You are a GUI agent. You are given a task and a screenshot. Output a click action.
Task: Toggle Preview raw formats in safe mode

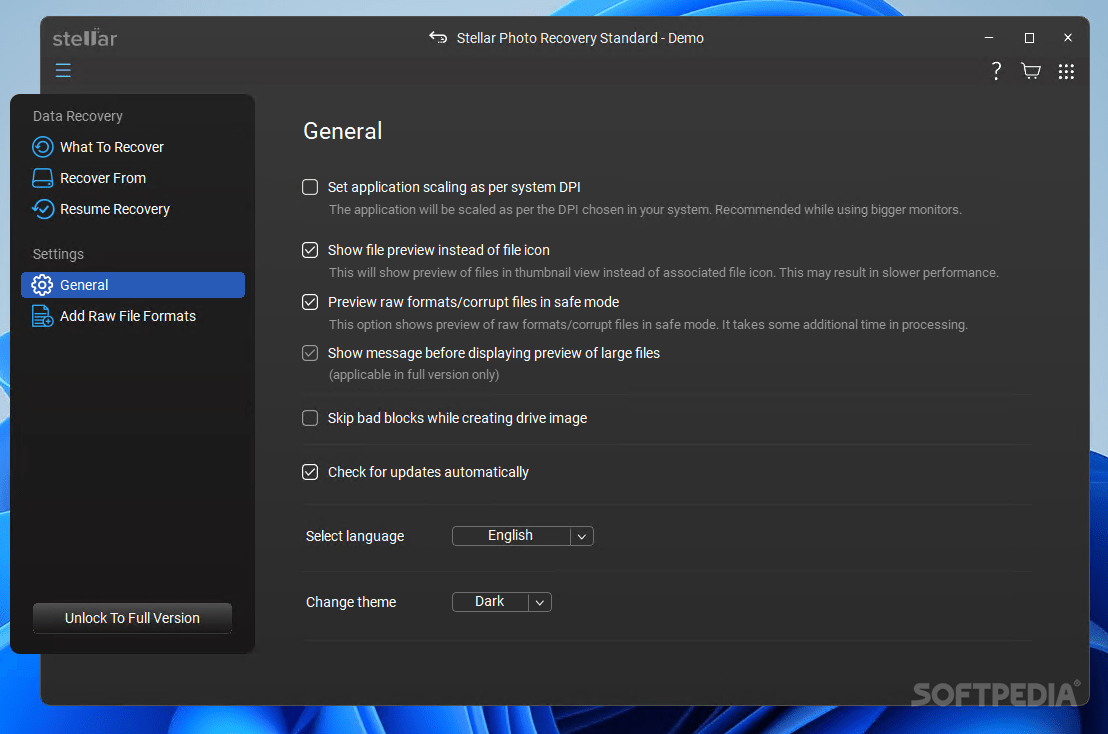pyautogui.click(x=310, y=302)
